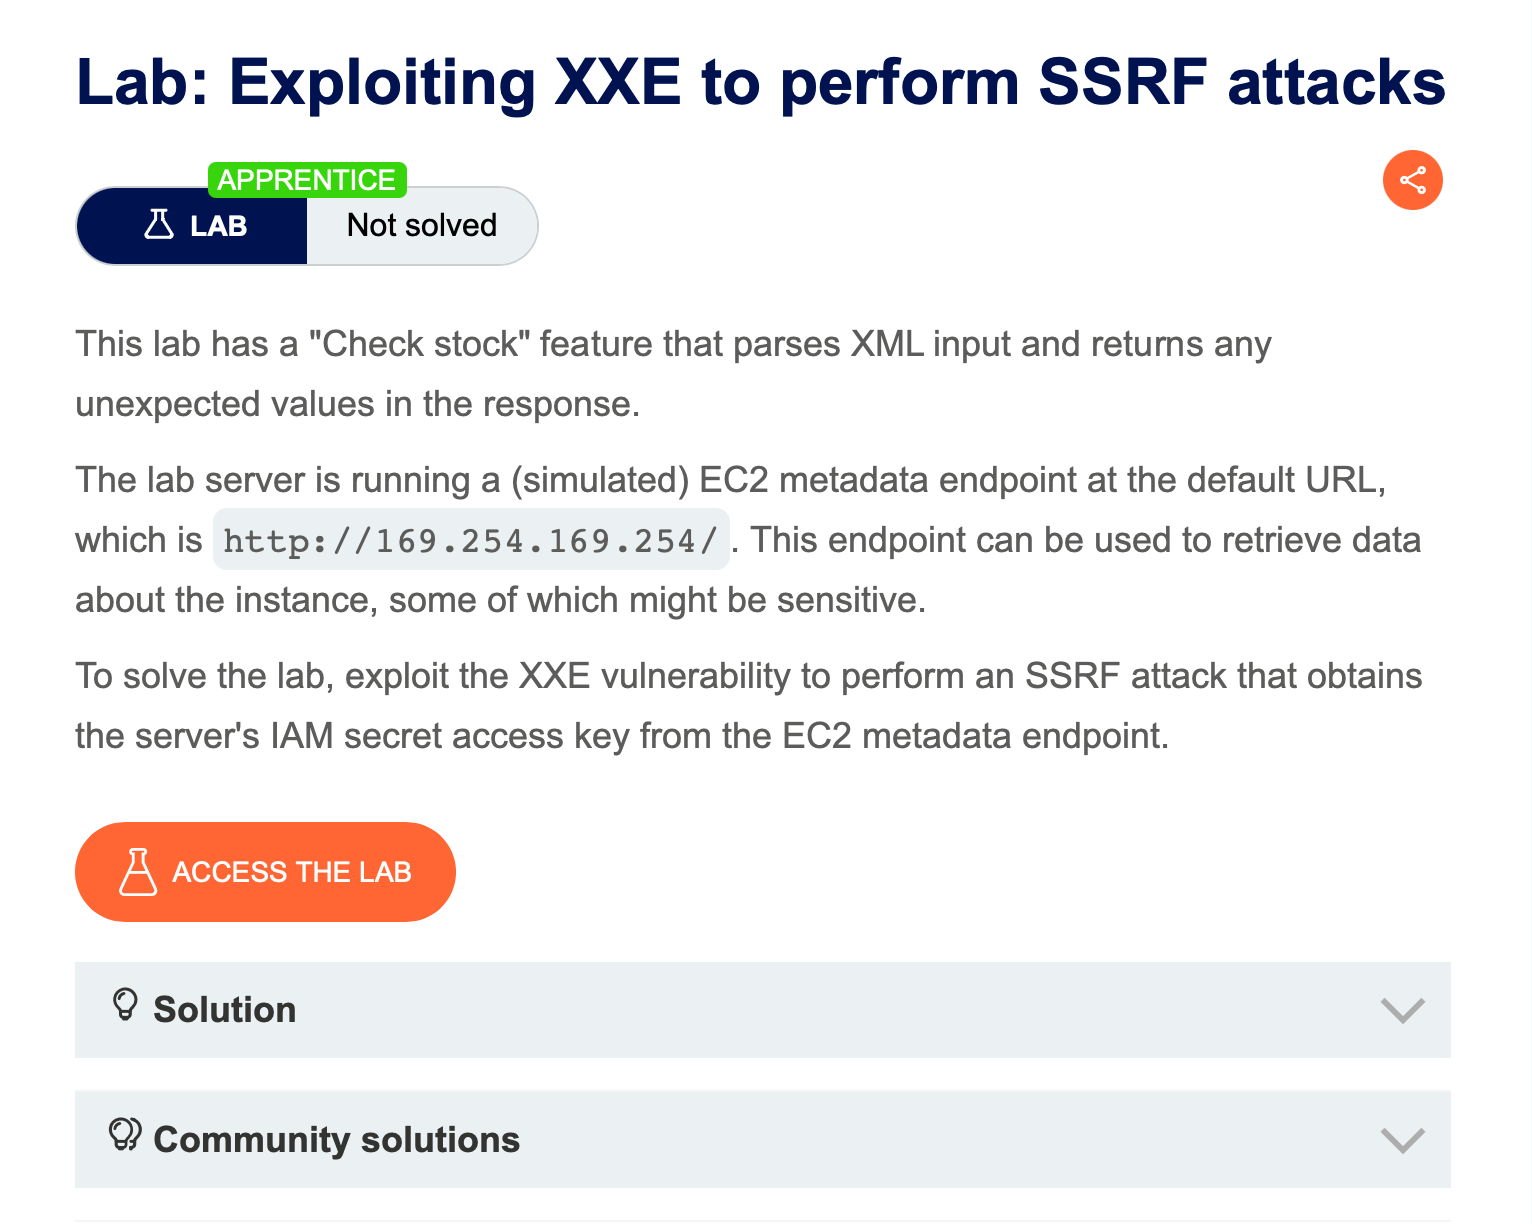1532x1224 pixels.
Task: Click the flask icon on the orange button
Action: [138, 872]
